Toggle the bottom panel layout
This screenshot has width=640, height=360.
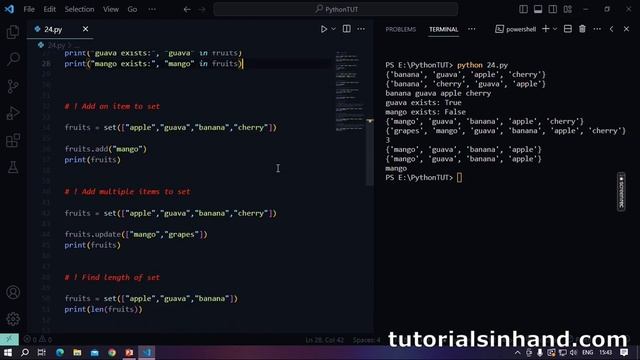point(538,9)
